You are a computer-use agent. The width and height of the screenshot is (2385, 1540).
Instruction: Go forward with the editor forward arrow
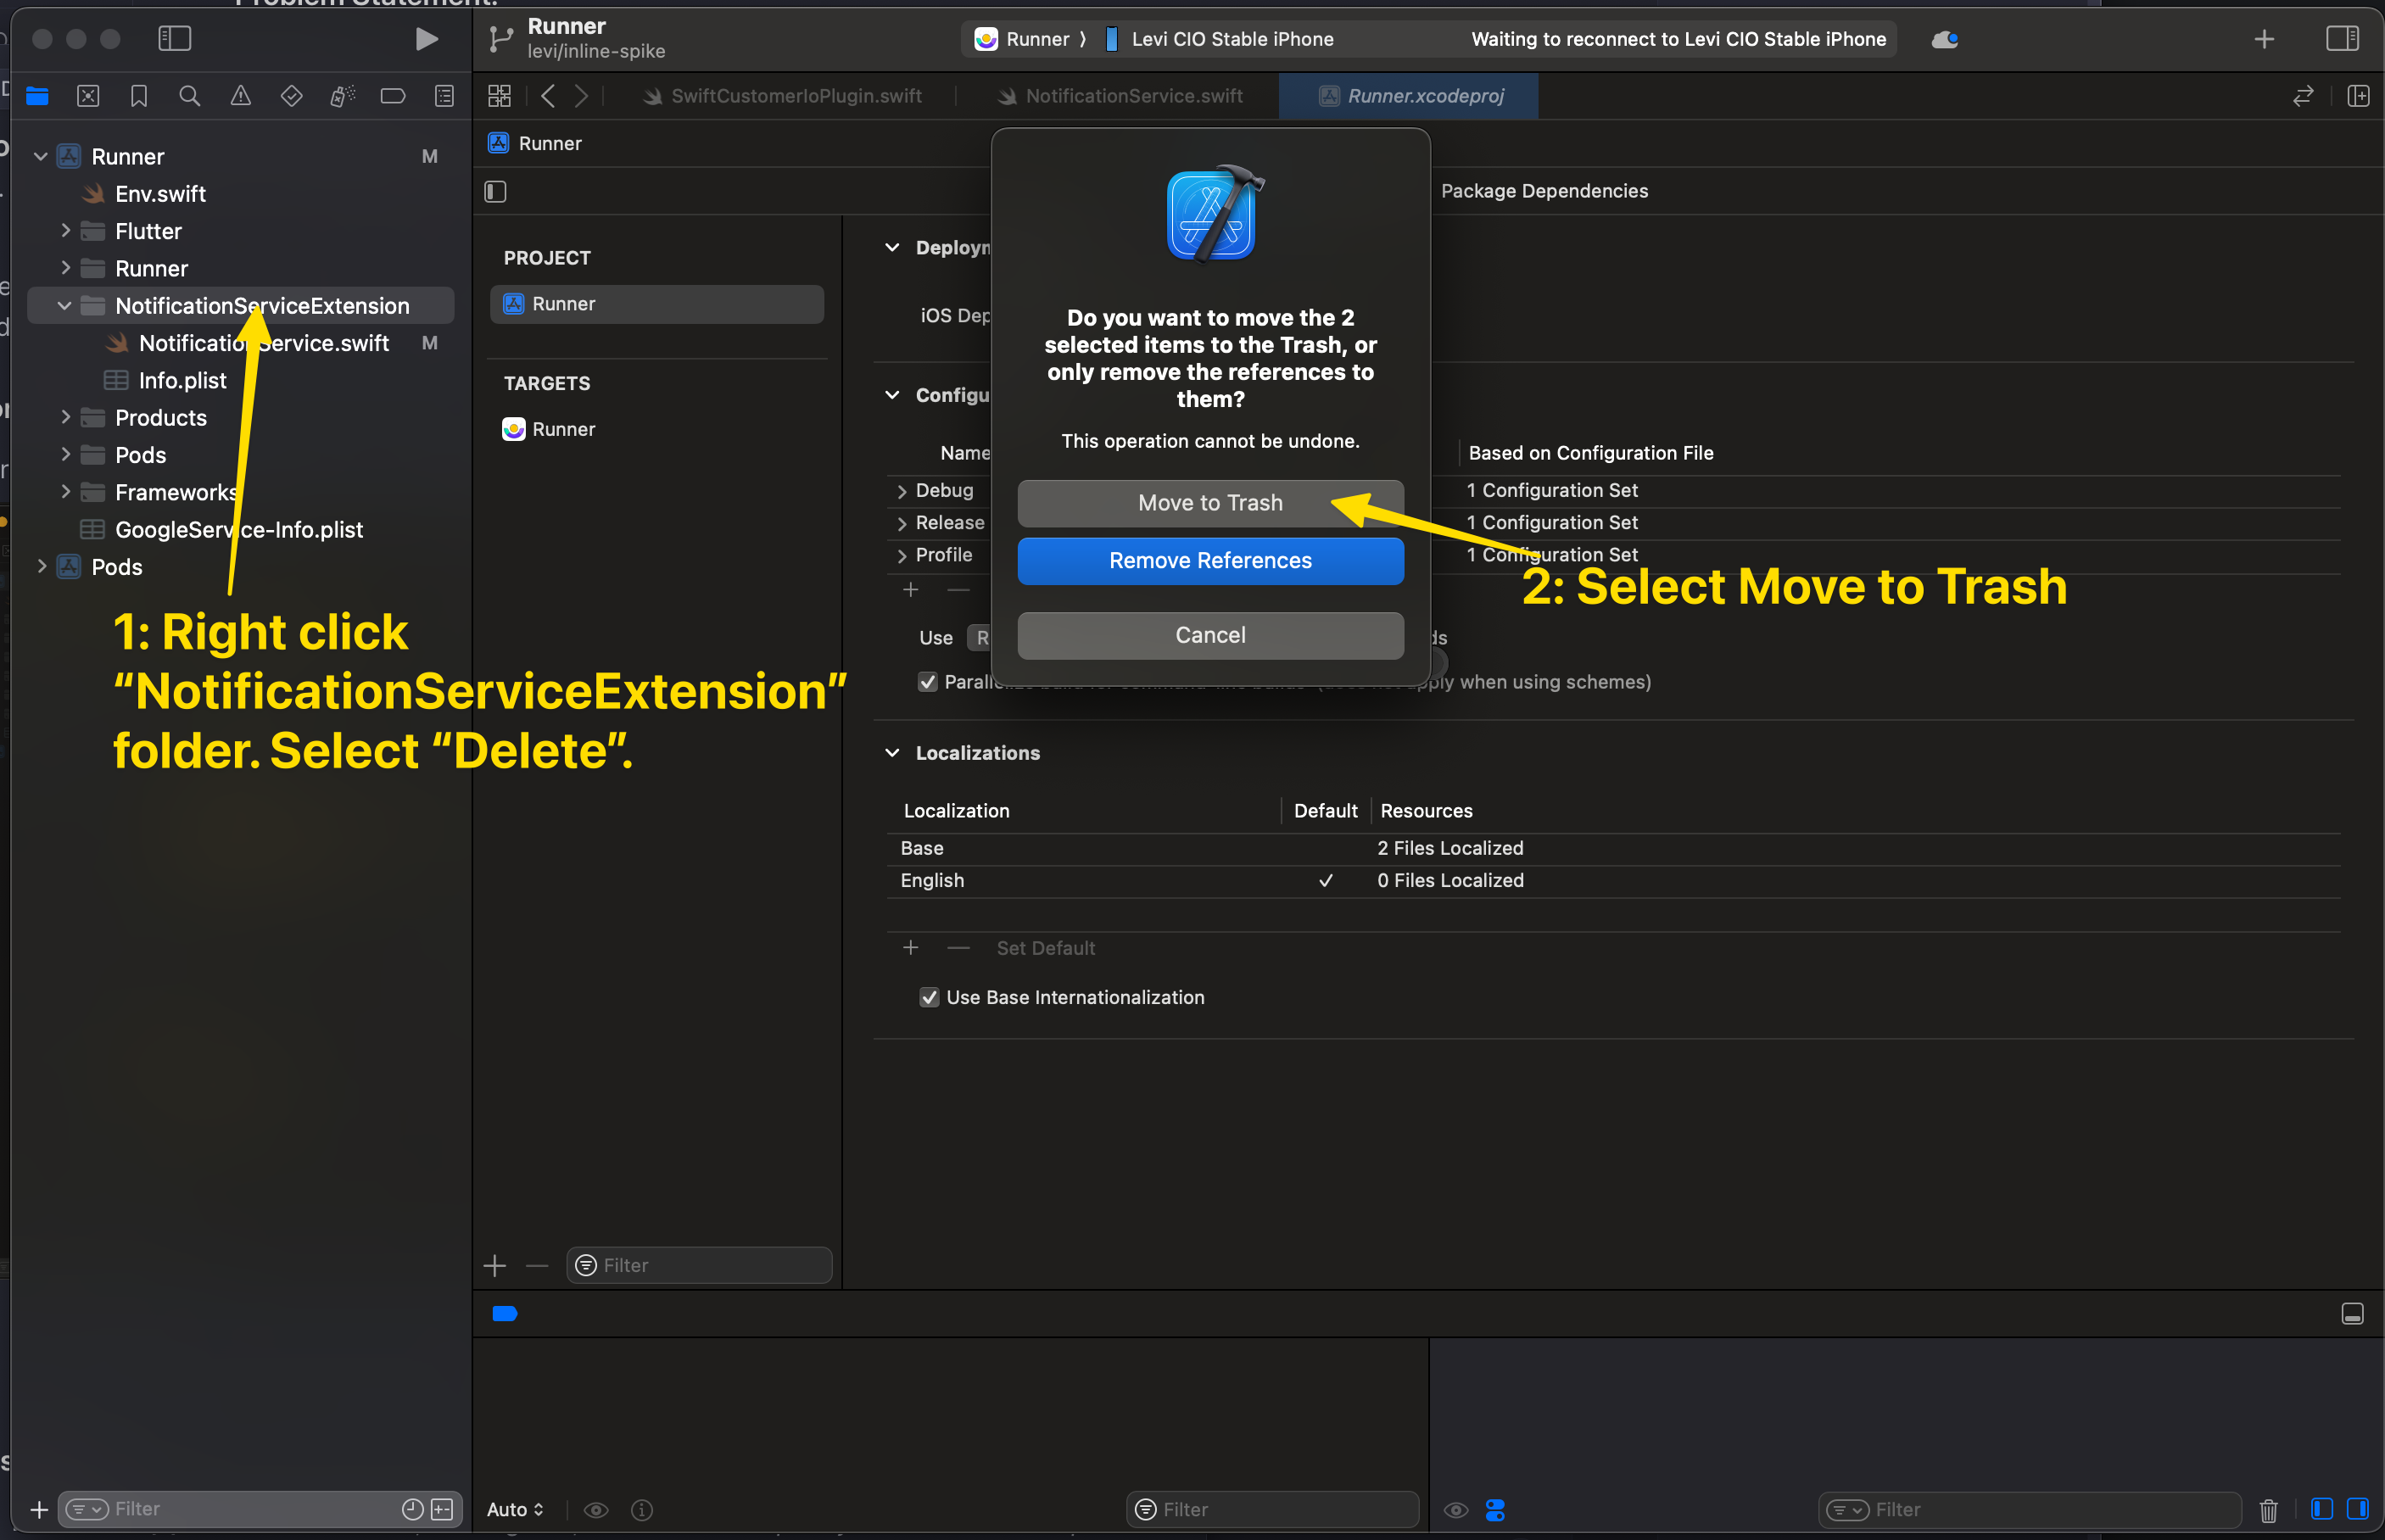[582, 96]
